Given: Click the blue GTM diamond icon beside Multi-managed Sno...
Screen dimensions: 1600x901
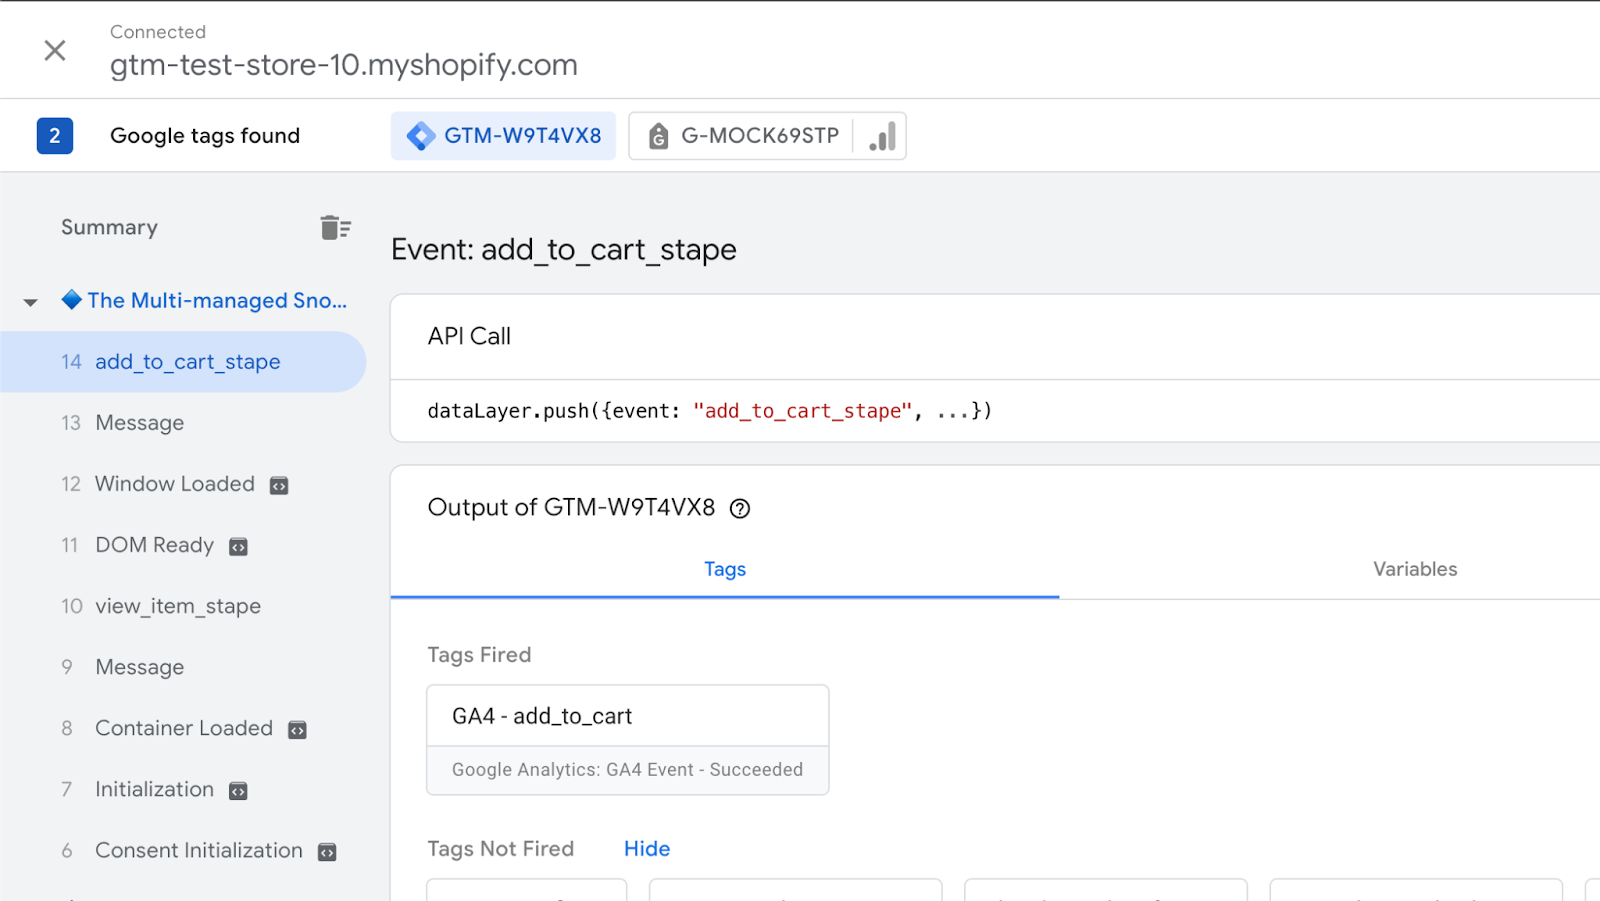Looking at the screenshot, I should tap(71, 300).
